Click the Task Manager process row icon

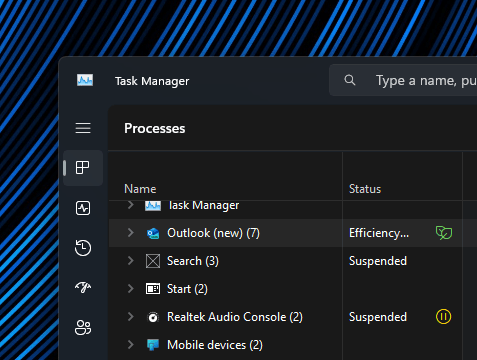pyautogui.click(x=153, y=206)
